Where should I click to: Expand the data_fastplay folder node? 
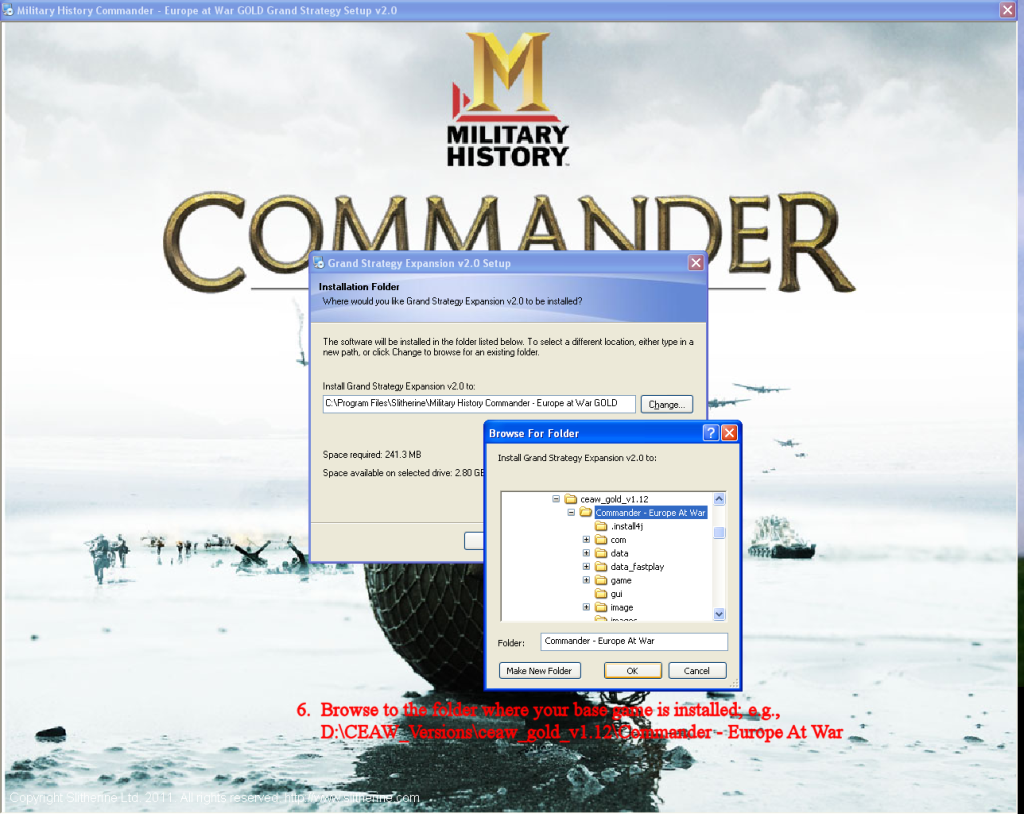pyautogui.click(x=586, y=567)
